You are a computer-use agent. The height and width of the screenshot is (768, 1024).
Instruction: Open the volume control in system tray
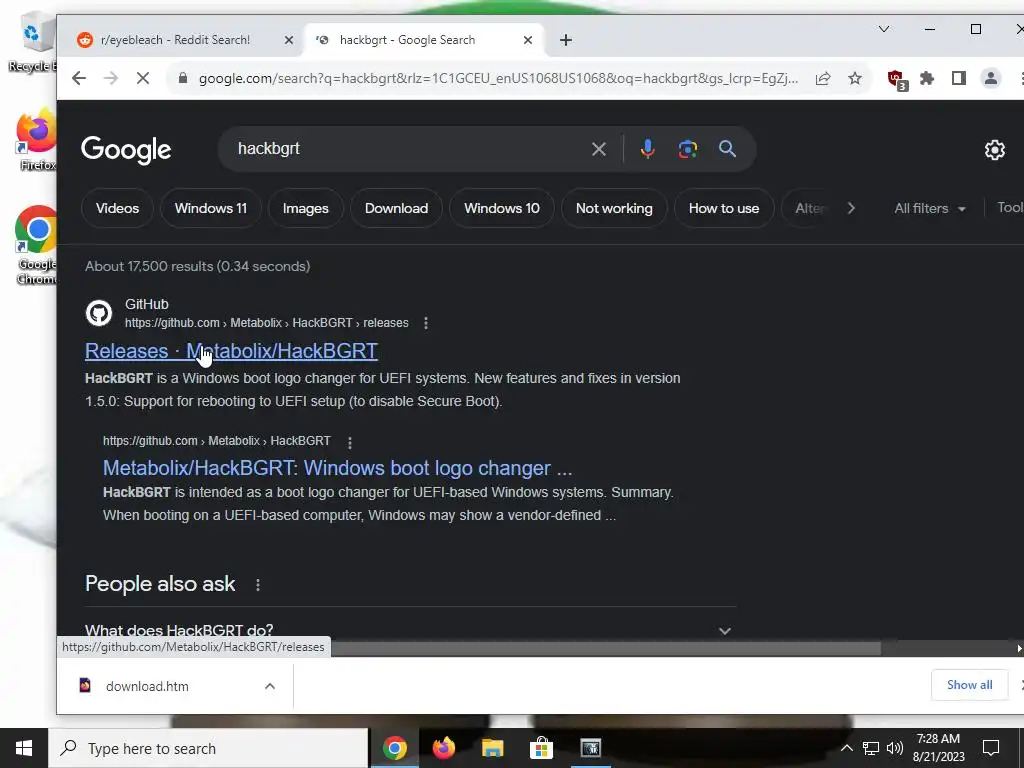click(x=895, y=748)
